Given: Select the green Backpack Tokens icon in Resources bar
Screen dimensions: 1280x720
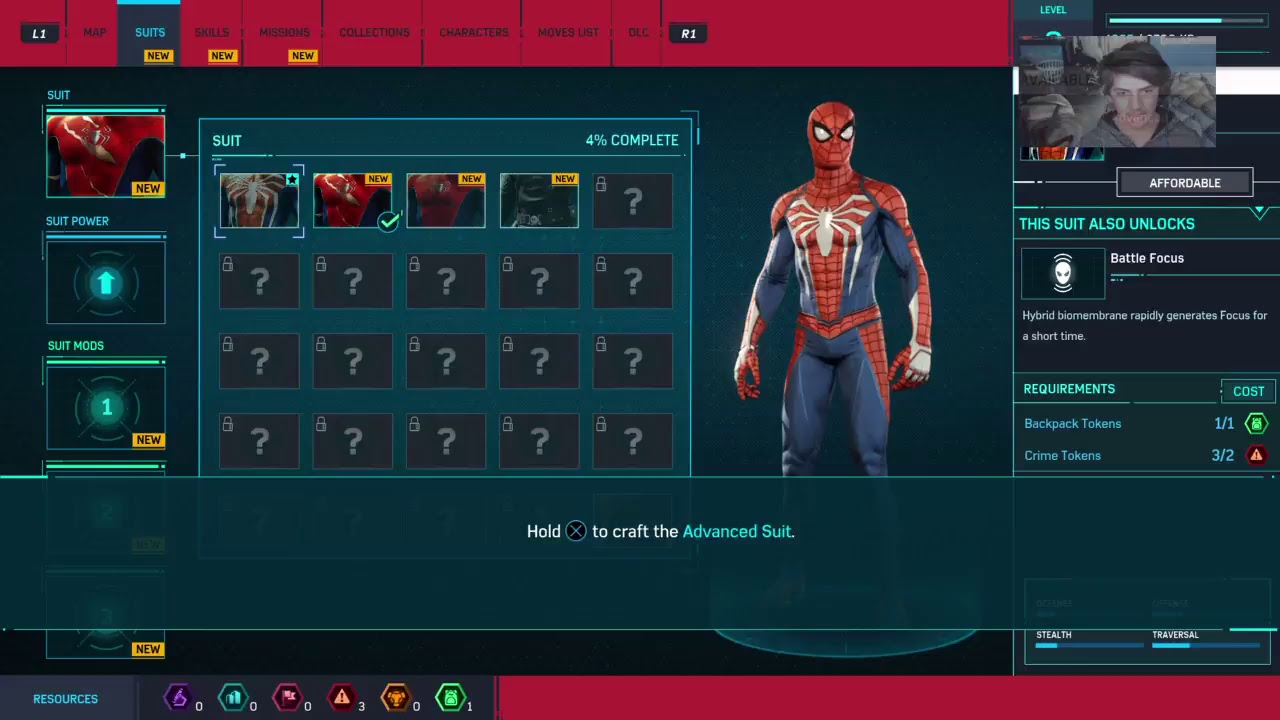Looking at the screenshot, I should pos(450,697).
